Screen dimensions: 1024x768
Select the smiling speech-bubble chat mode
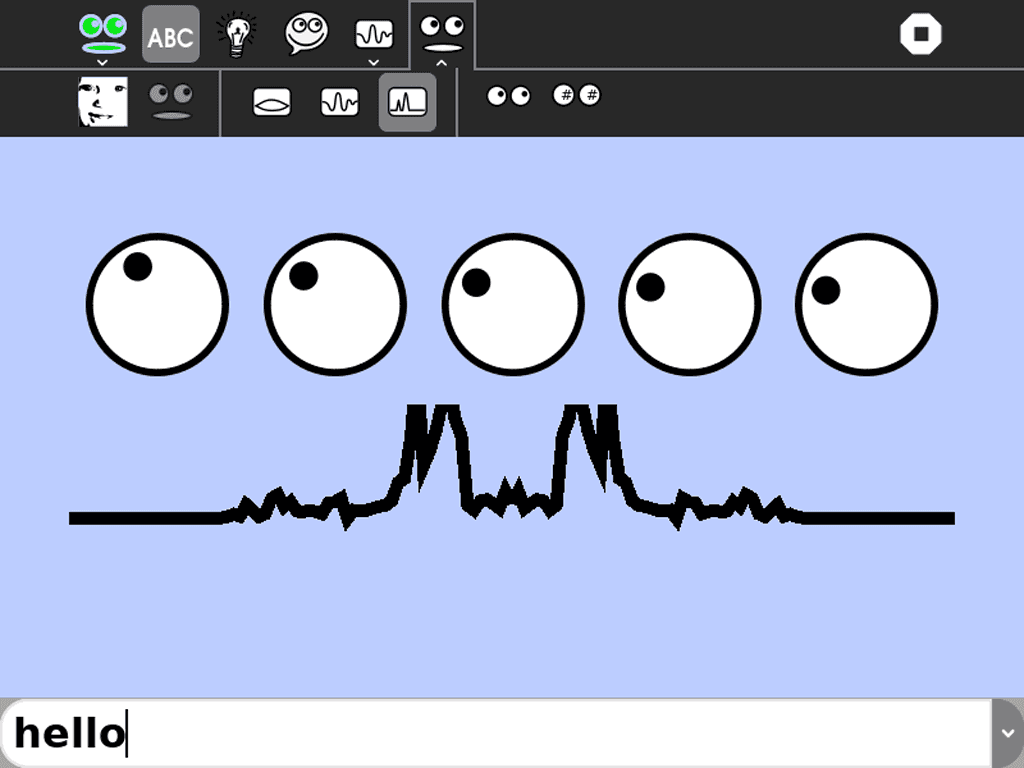click(x=306, y=34)
